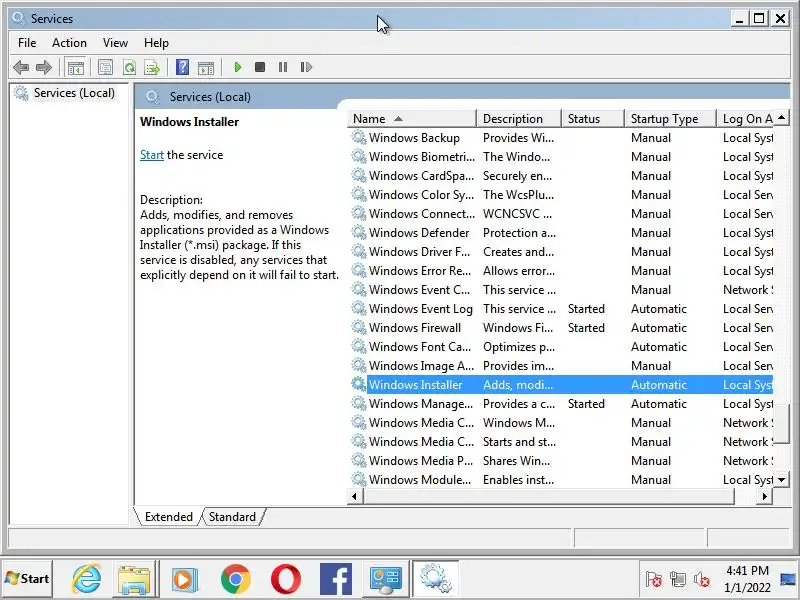Image resolution: width=800 pixels, height=600 pixels.
Task: Select the Windows Biometri... service row
Action: (562, 157)
